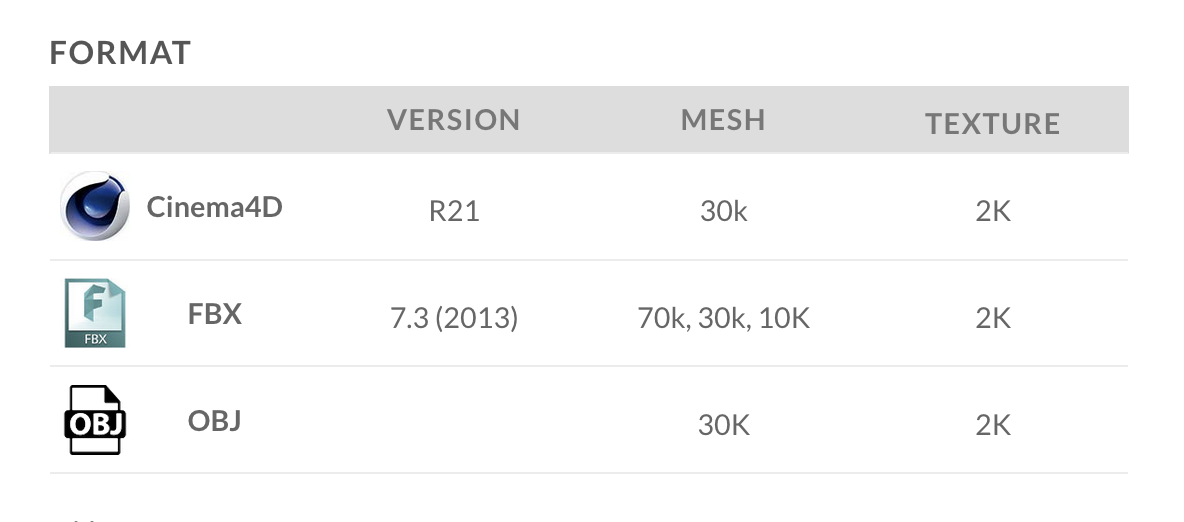This screenshot has height=522, width=1184.
Task: Click the FBX file icon
Action: pyautogui.click(x=95, y=313)
